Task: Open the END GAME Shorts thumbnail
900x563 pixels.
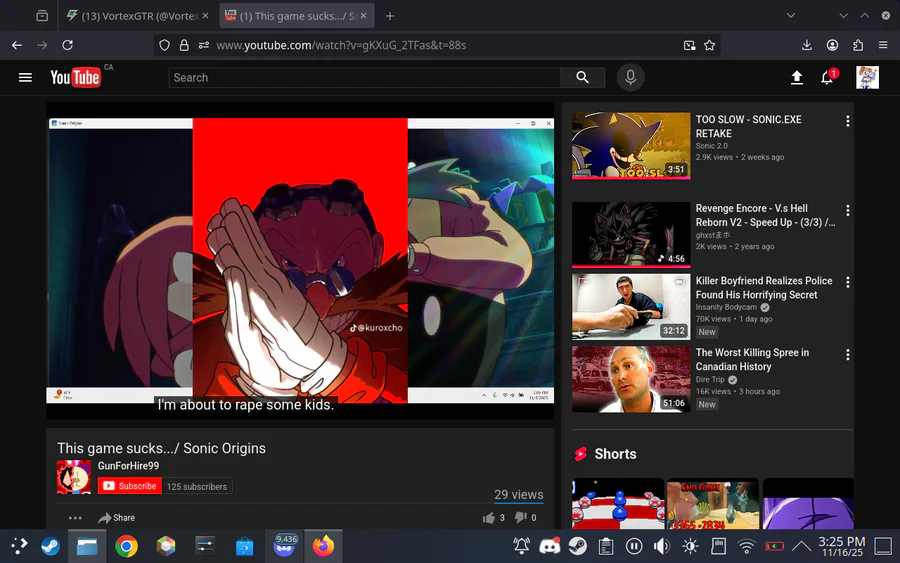Action: (x=712, y=503)
